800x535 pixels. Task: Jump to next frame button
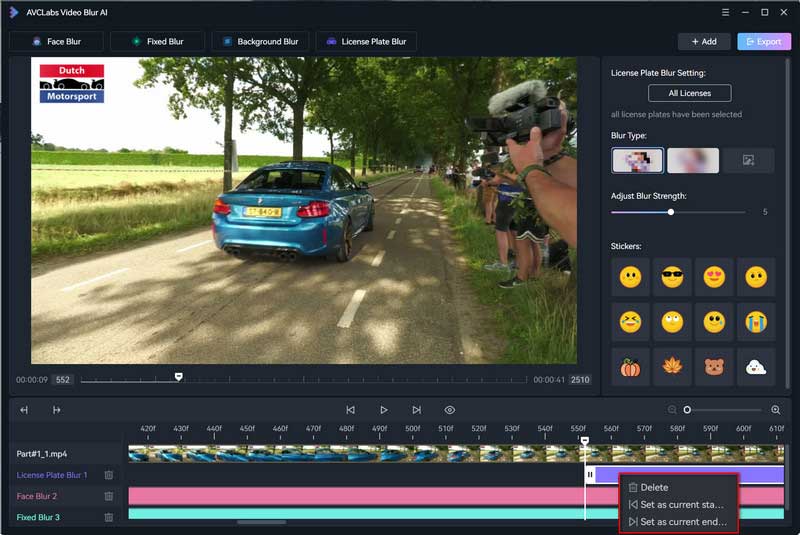click(417, 410)
